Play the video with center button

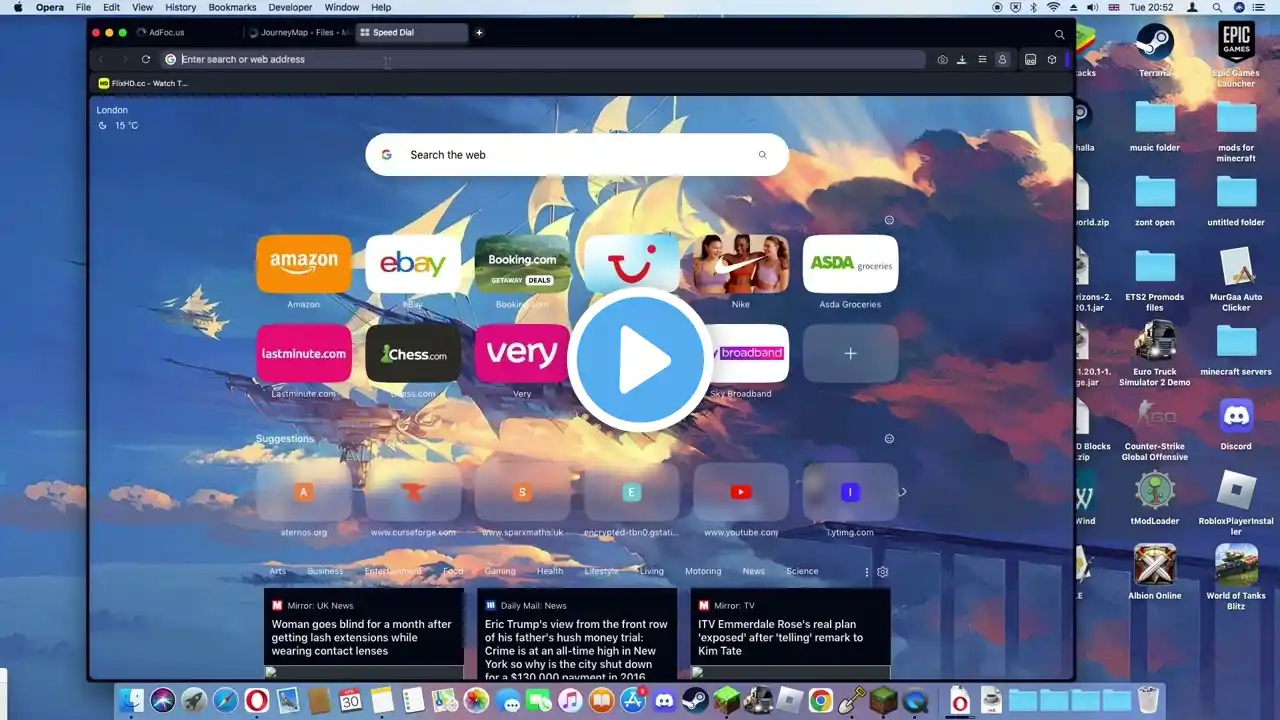tap(640, 360)
